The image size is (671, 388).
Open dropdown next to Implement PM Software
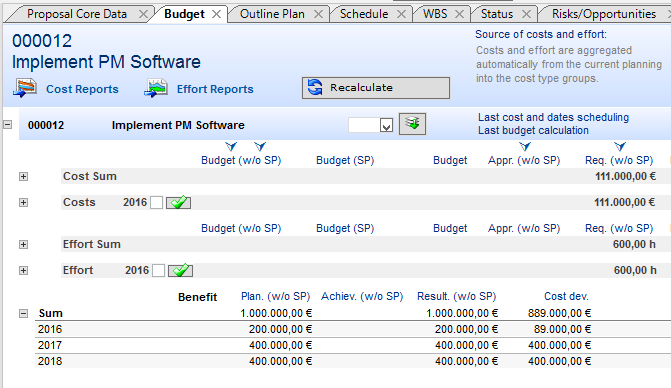(386, 125)
